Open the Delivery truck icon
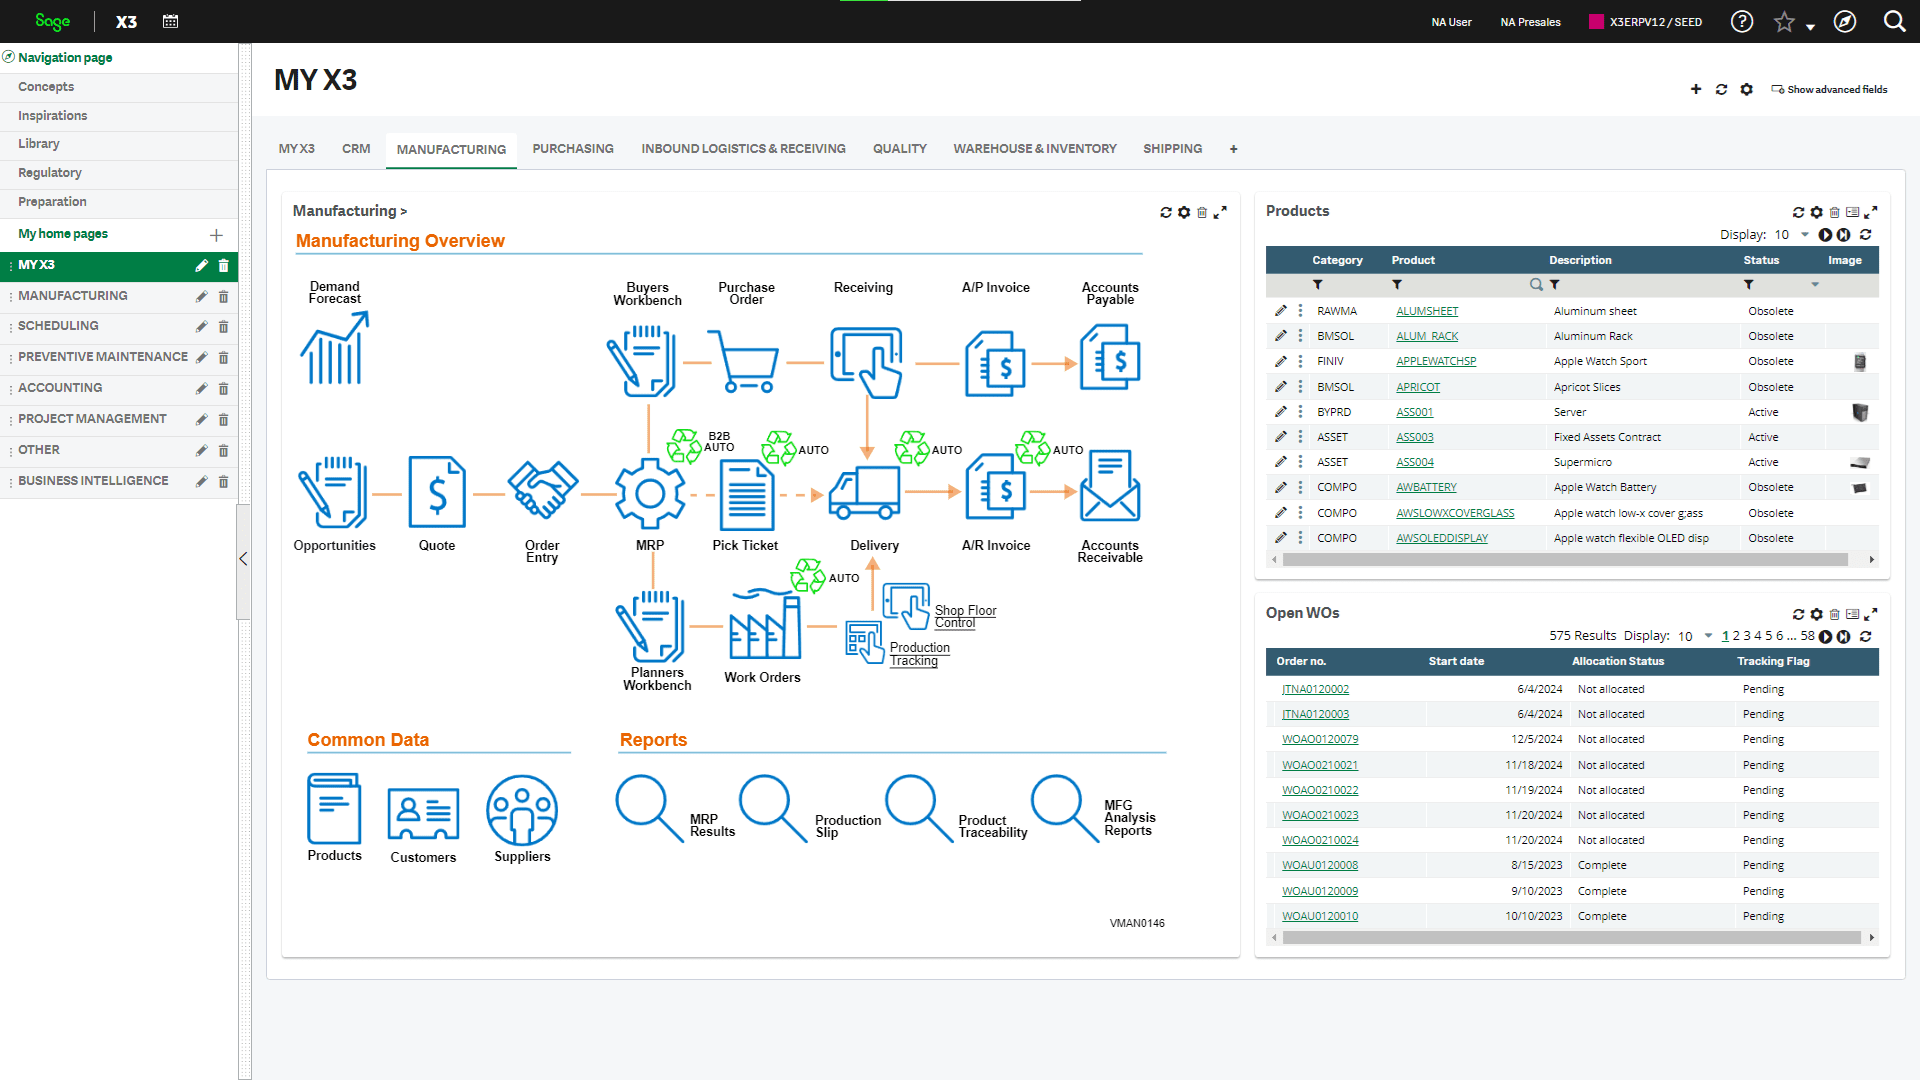Screen dimensions: 1920x1080 point(865,493)
